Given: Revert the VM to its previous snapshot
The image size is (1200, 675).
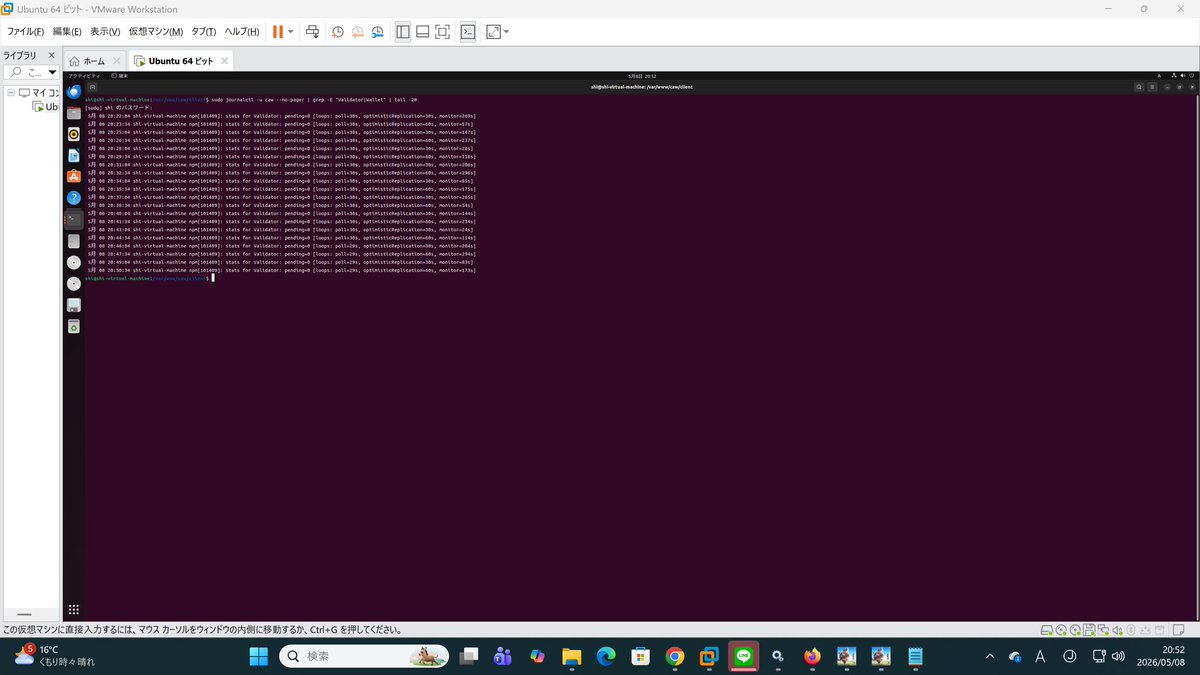Looking at the screenshot, I should coord(357,32).
